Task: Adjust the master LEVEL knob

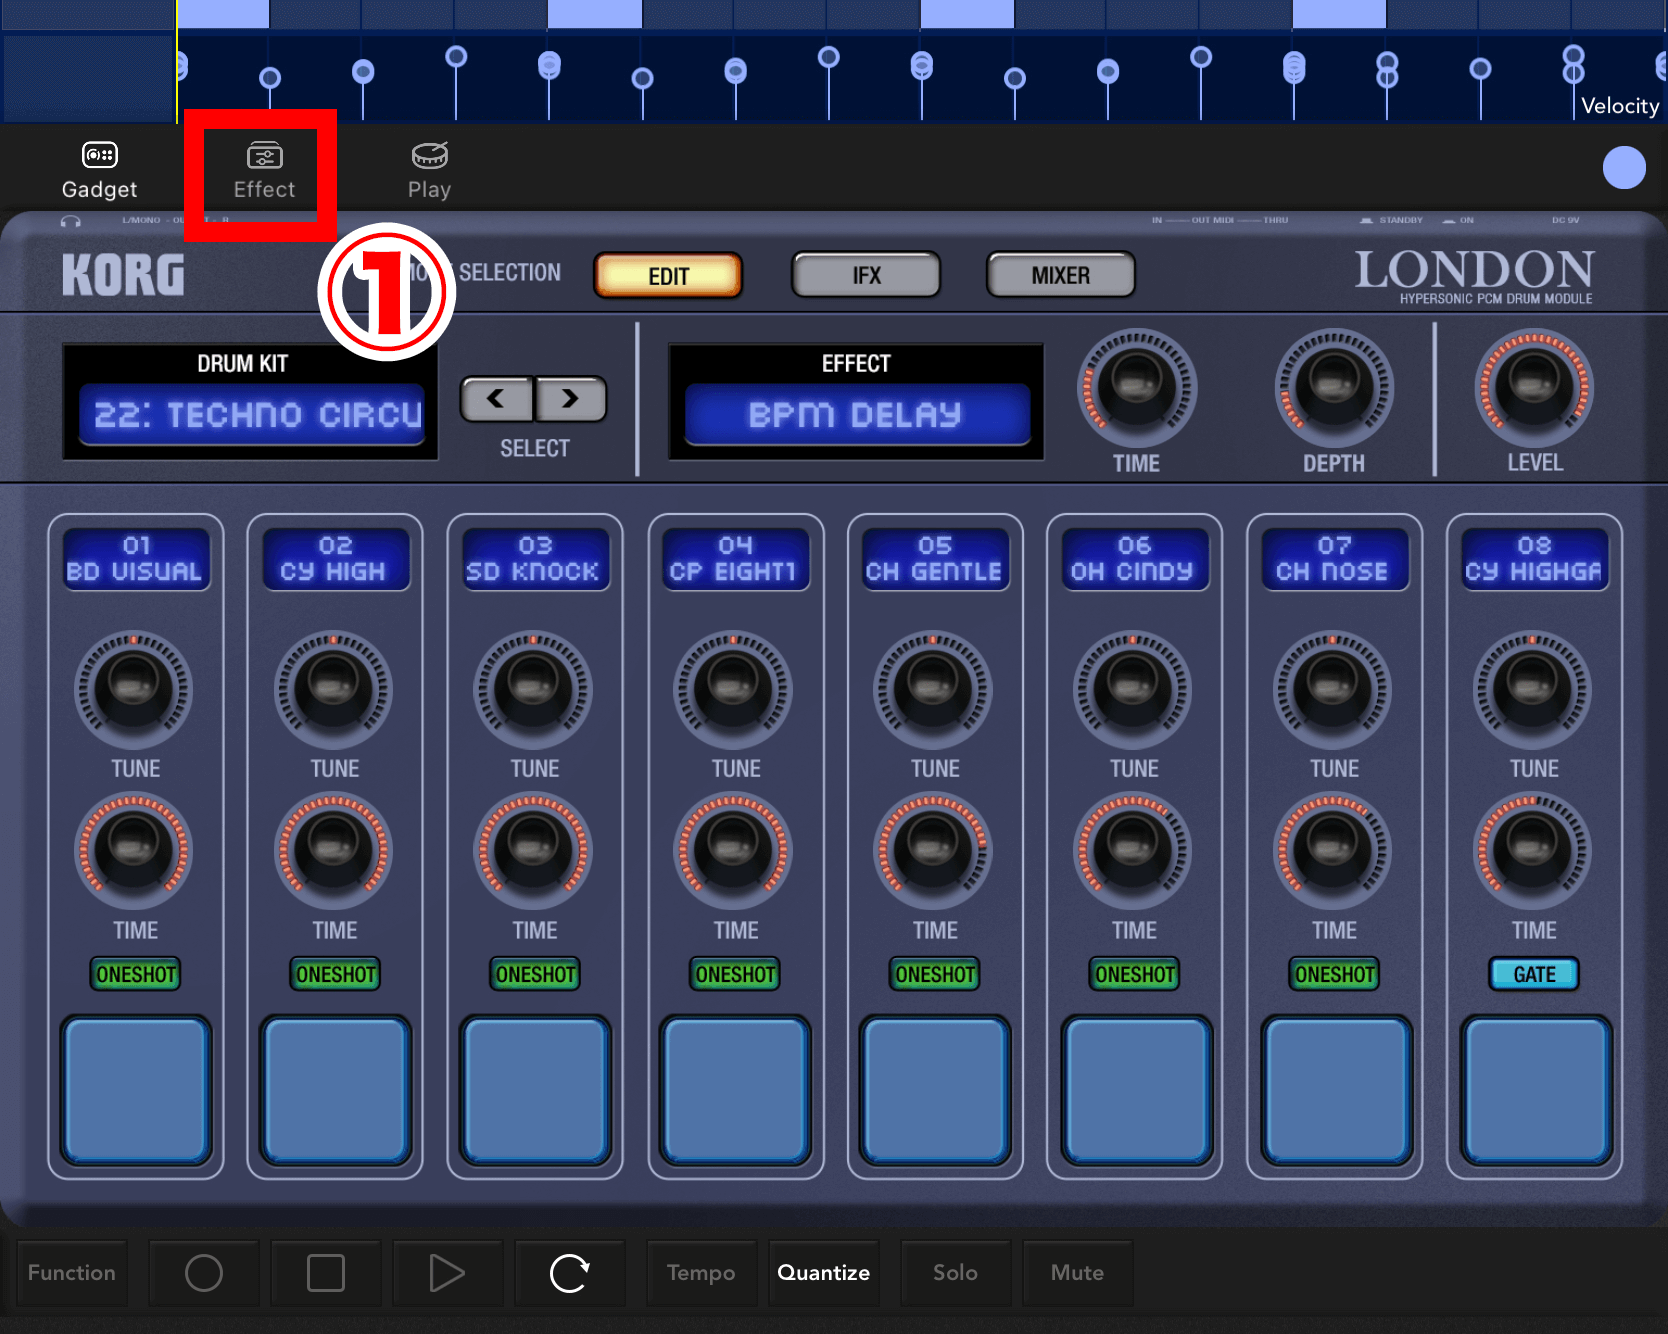Action: (x=1534, y=388)
